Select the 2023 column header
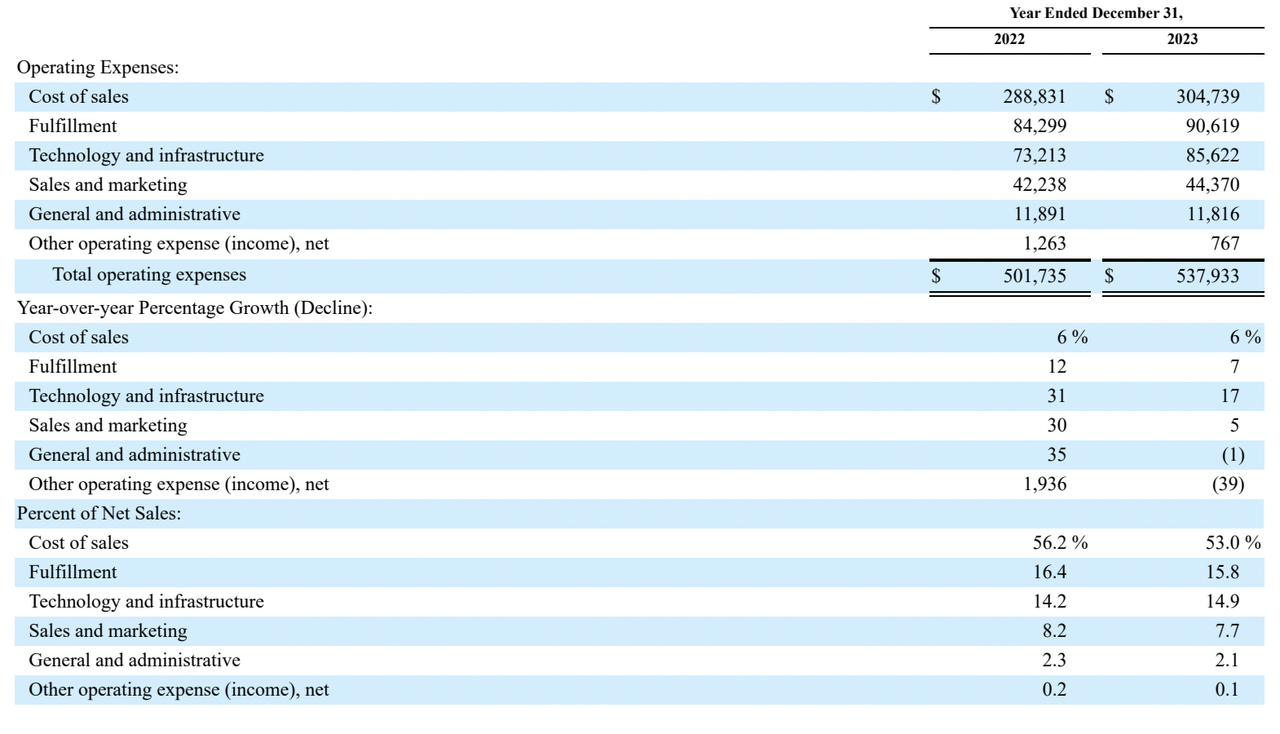 pyautogui.click(x=1182, y=39)
